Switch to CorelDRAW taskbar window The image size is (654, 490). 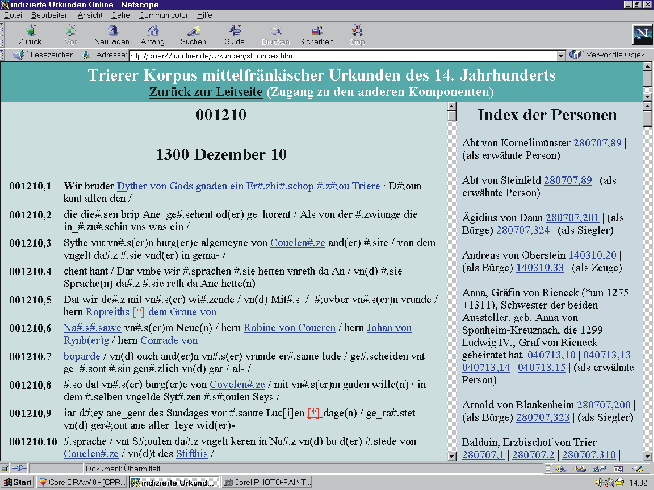pyautogui.click(x=82, y=482)
